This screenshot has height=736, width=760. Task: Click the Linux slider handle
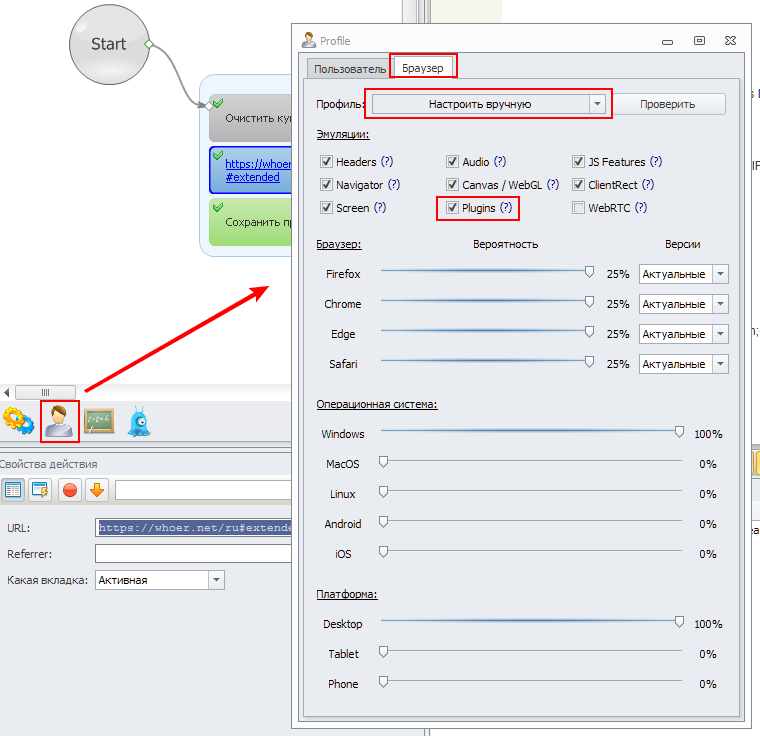[383, 492]
